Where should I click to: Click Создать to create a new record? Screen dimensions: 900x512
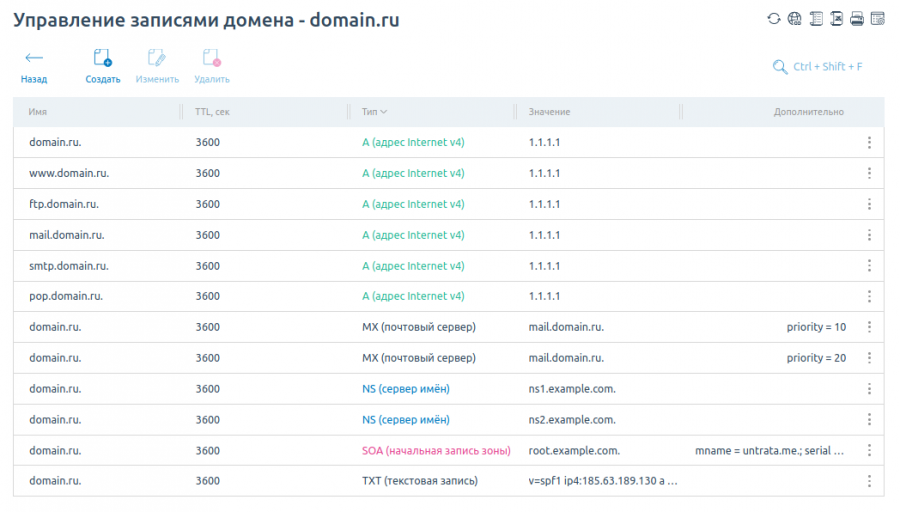click(103, 66)
